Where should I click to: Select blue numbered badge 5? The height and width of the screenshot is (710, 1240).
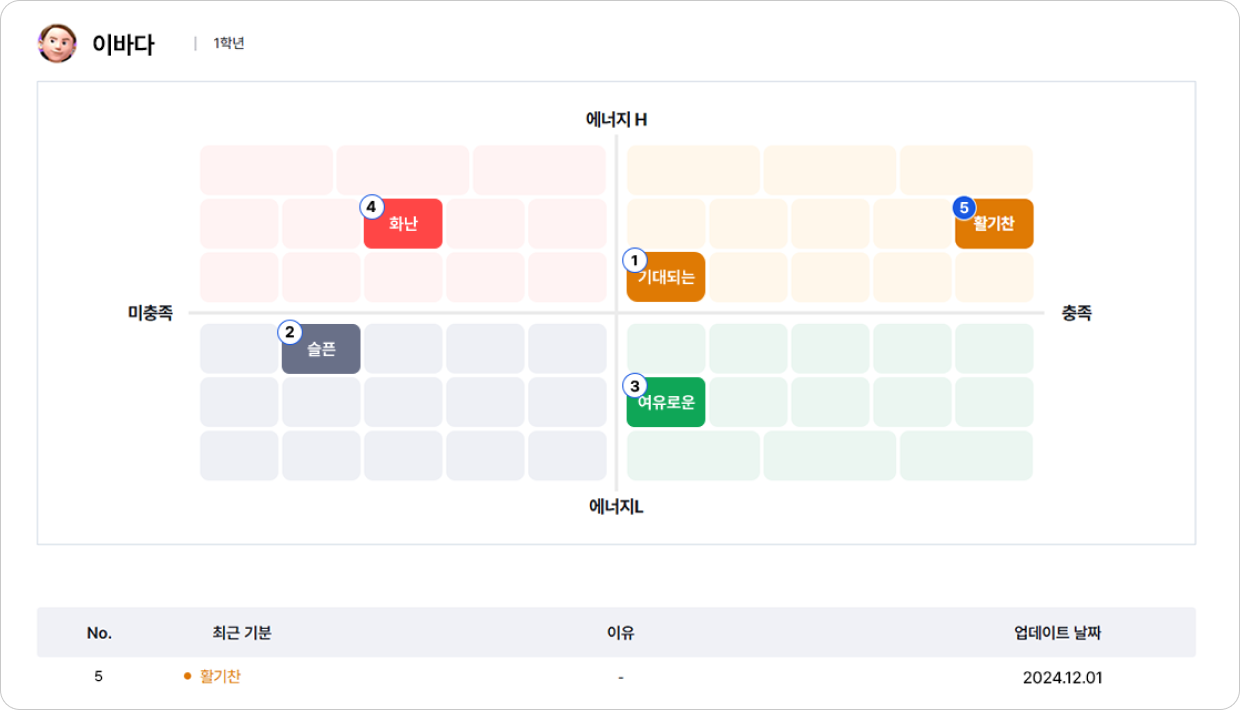click(964, 207)
